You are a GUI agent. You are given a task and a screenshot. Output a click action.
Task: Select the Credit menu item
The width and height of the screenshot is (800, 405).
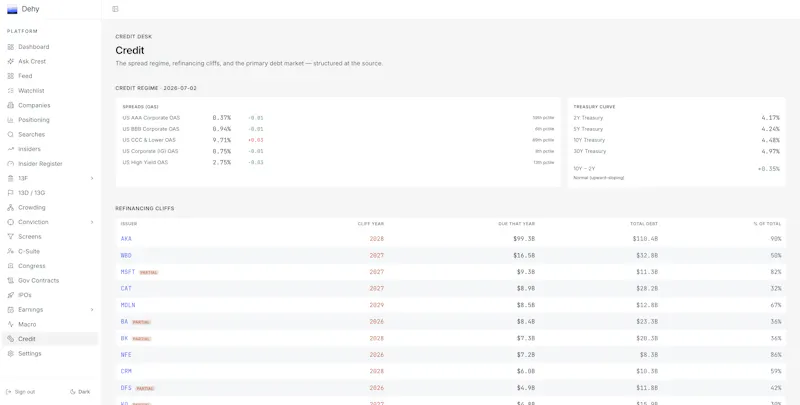51,339
